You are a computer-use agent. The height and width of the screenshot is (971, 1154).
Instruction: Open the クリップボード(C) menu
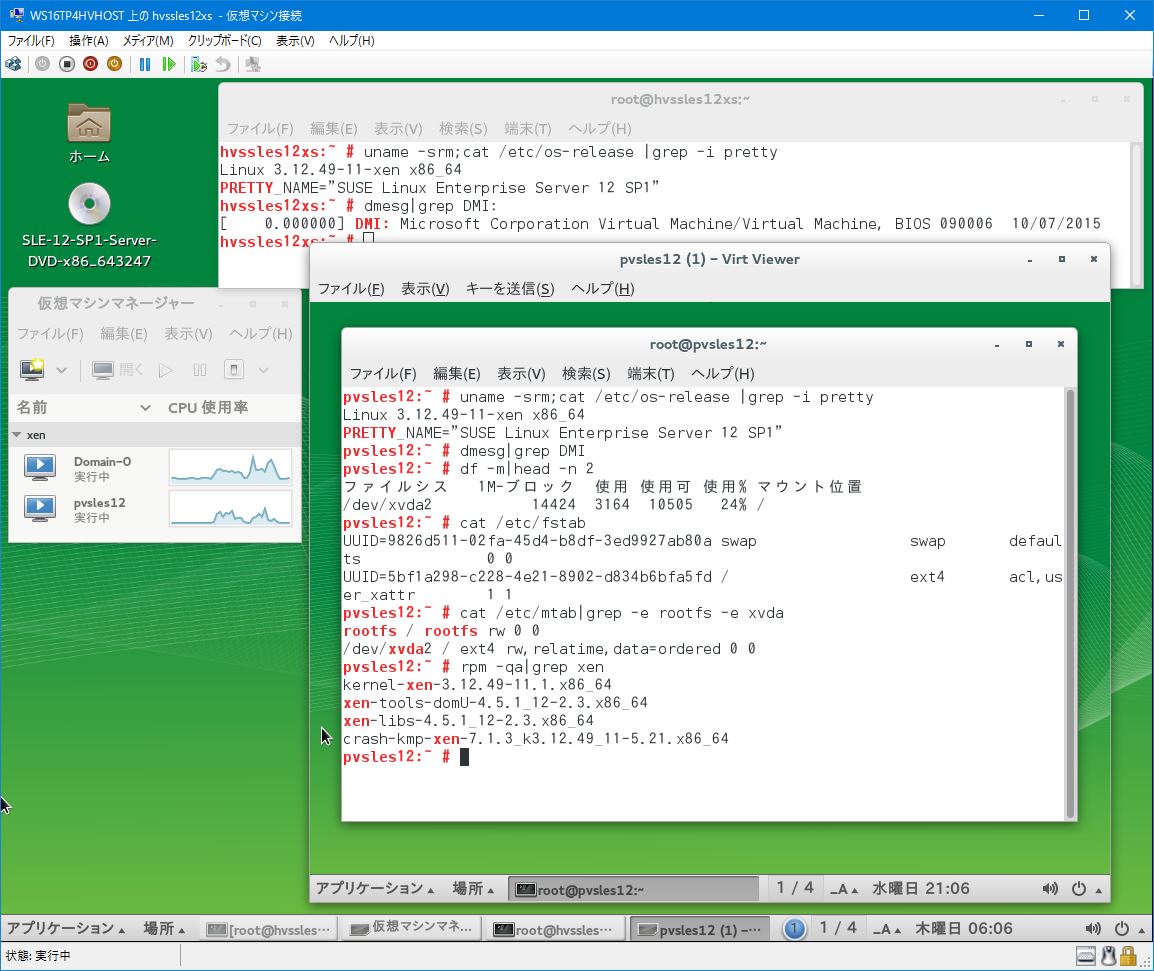tap(224, 40)
